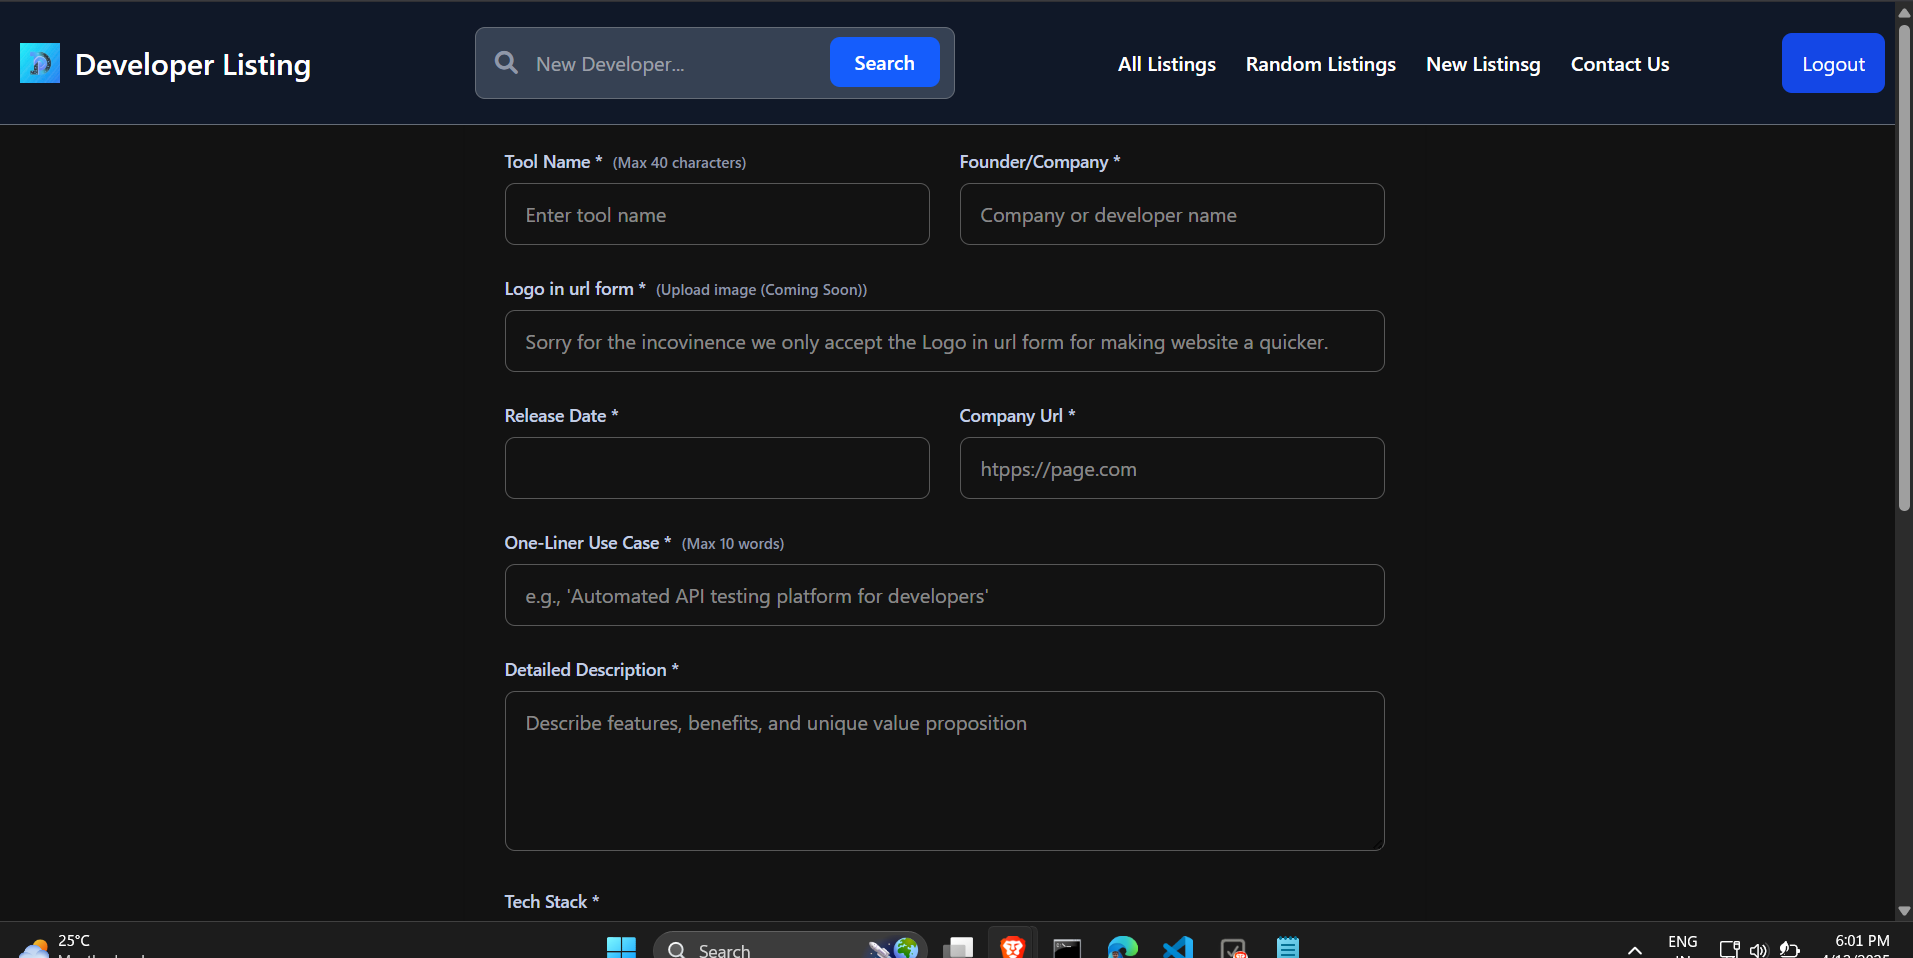Open the Windows Start menu
Image resolution: width=1913 pixels, height=958 pixels.
coord(621,948)
